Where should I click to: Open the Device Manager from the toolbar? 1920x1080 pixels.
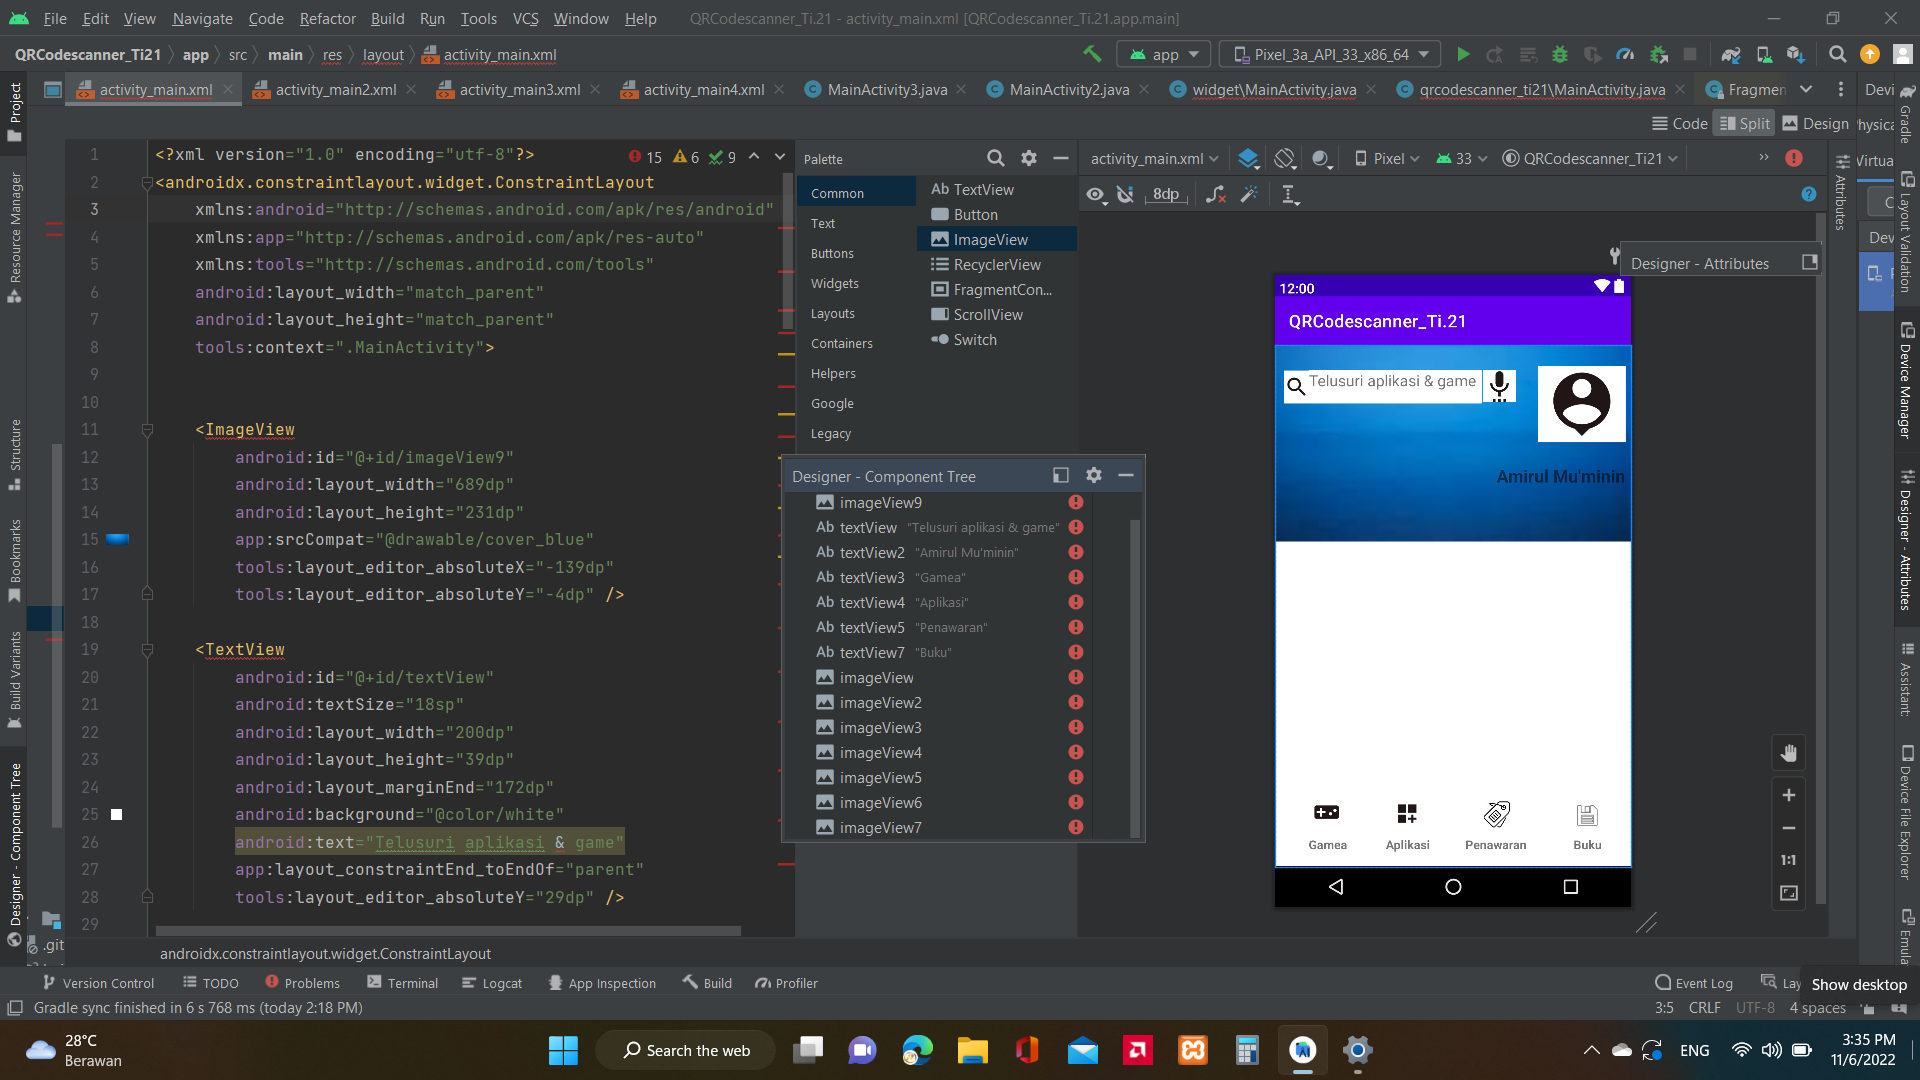(x=1765, y=54)
